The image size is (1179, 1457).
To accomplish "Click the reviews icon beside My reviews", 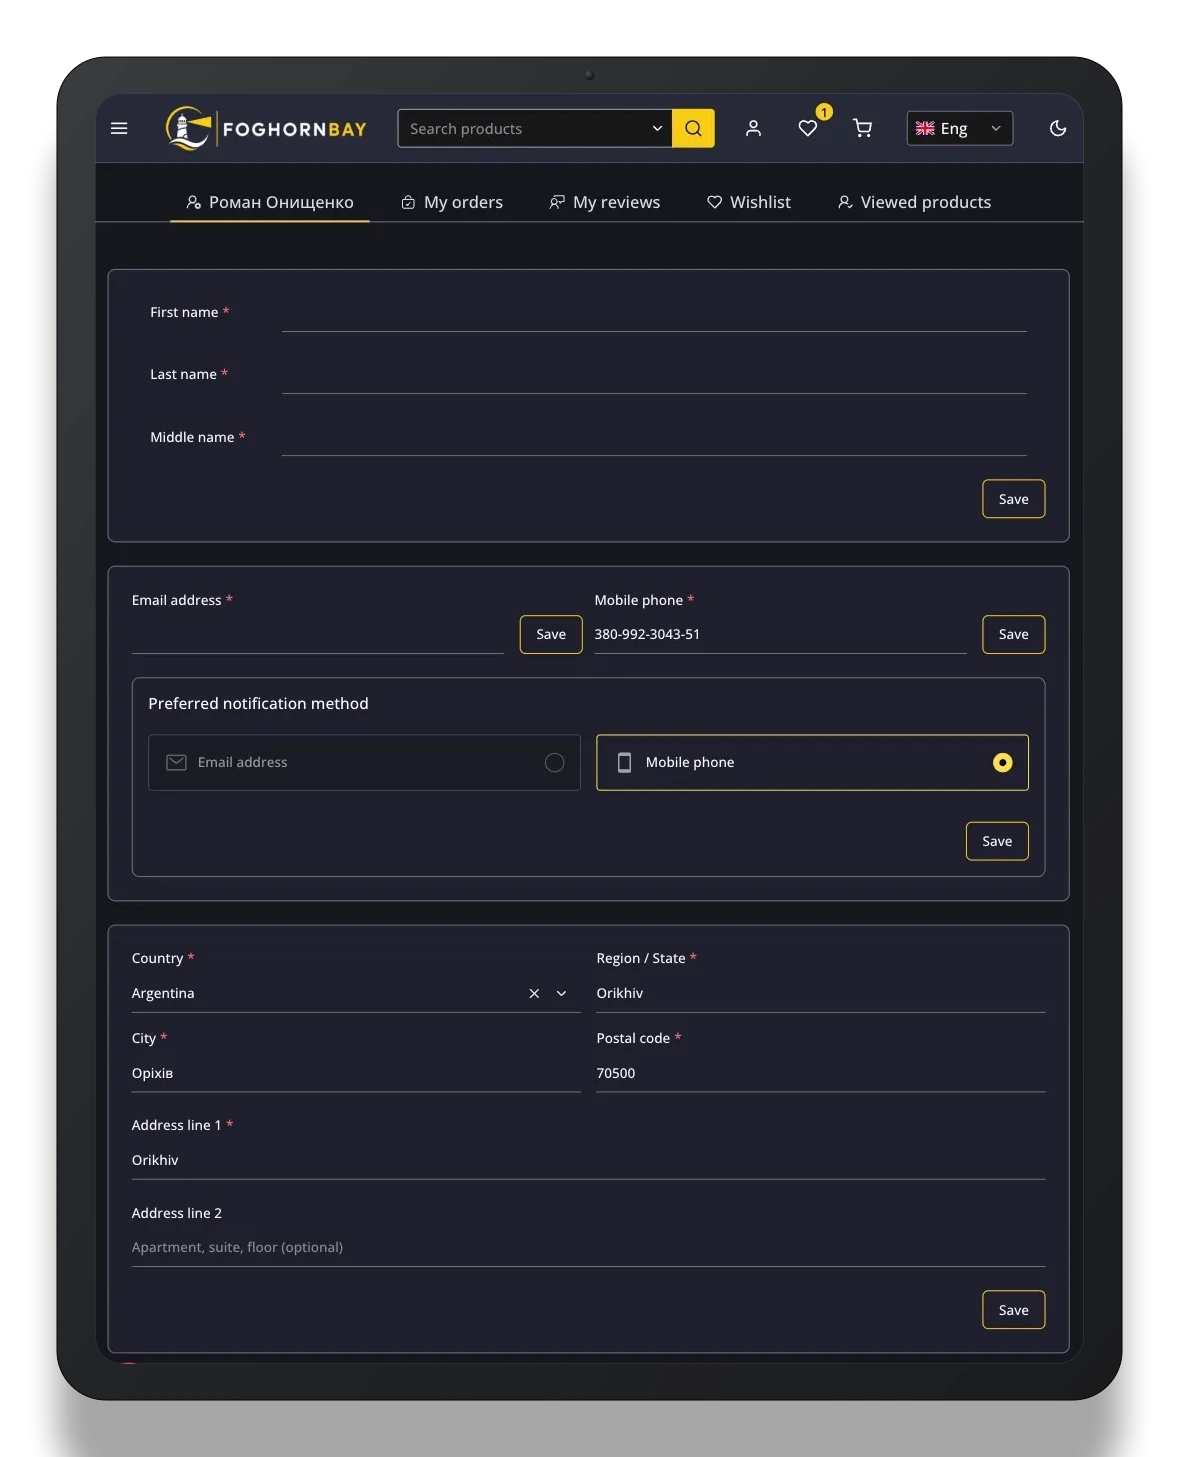I will [557, 202].
